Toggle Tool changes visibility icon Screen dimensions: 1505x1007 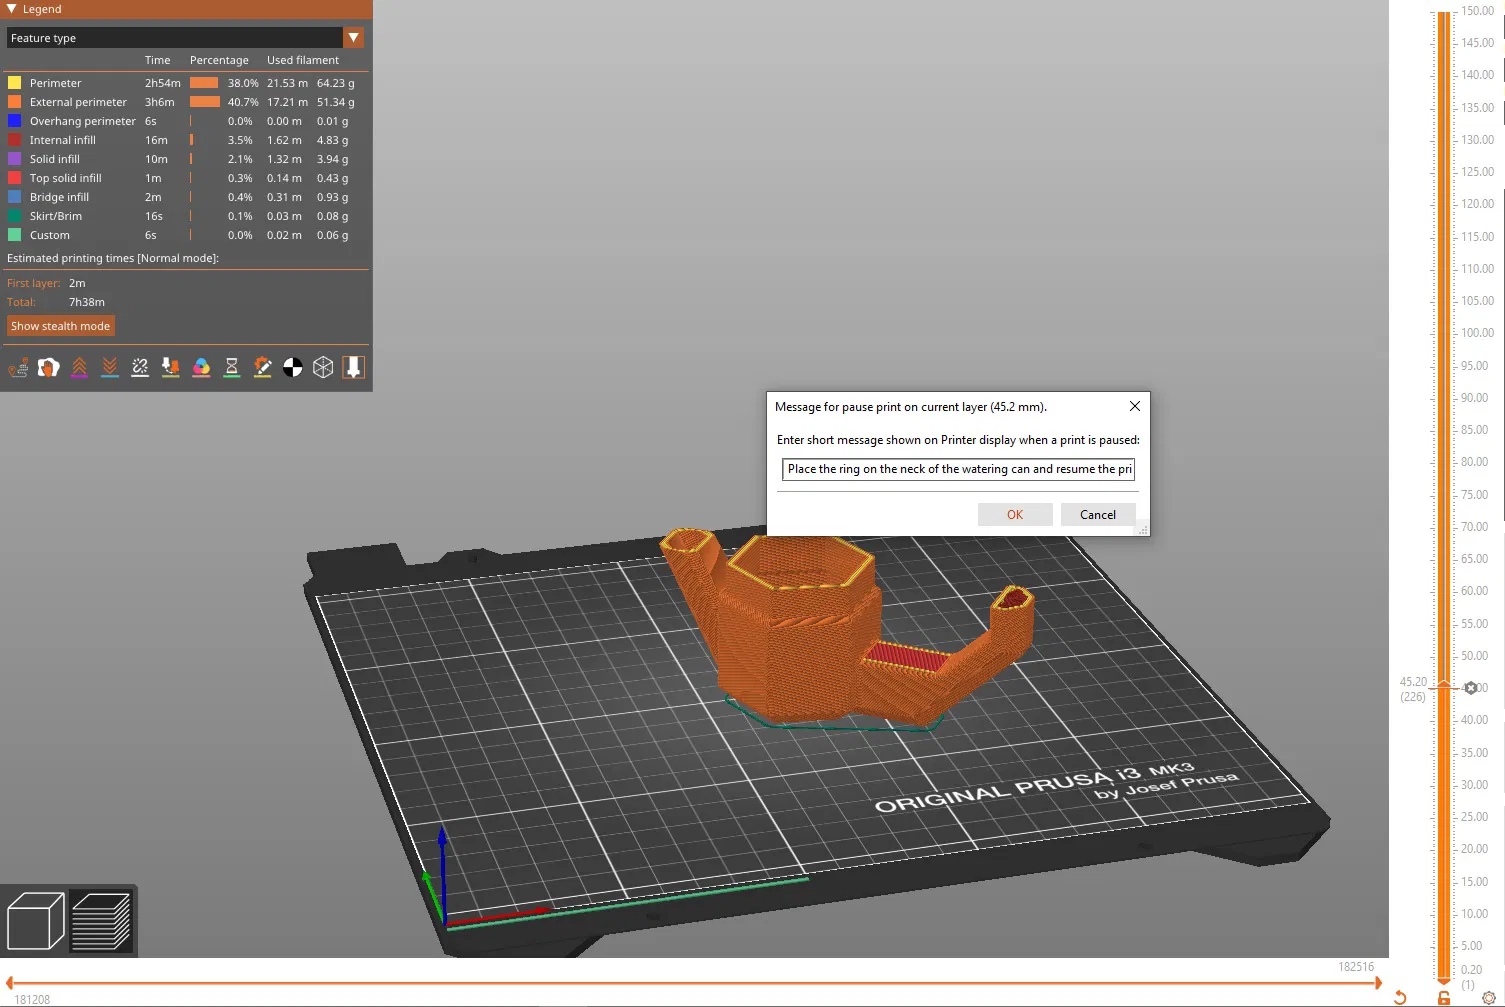171,368
